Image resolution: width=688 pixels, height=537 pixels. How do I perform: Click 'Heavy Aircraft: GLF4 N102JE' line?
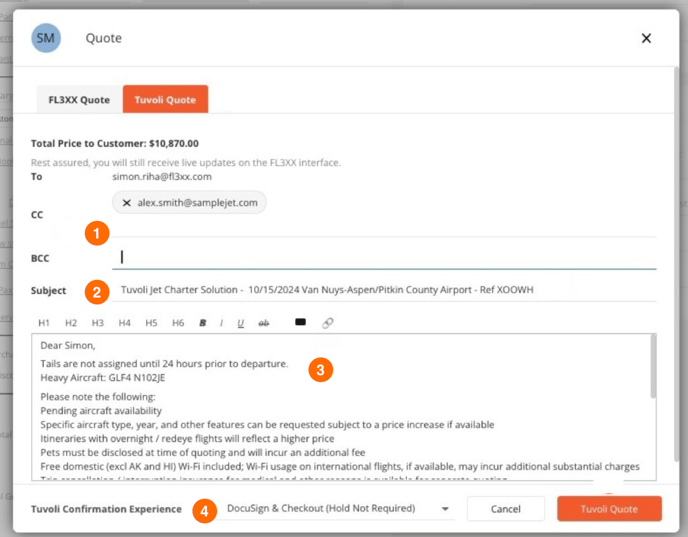pyautogui.click(x=103, y=378)
